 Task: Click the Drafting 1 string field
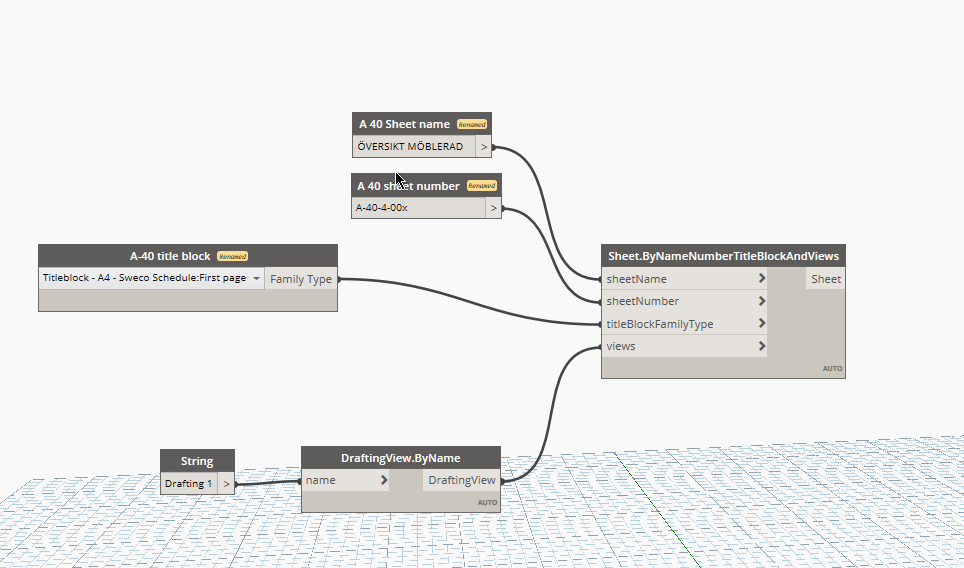189,484
